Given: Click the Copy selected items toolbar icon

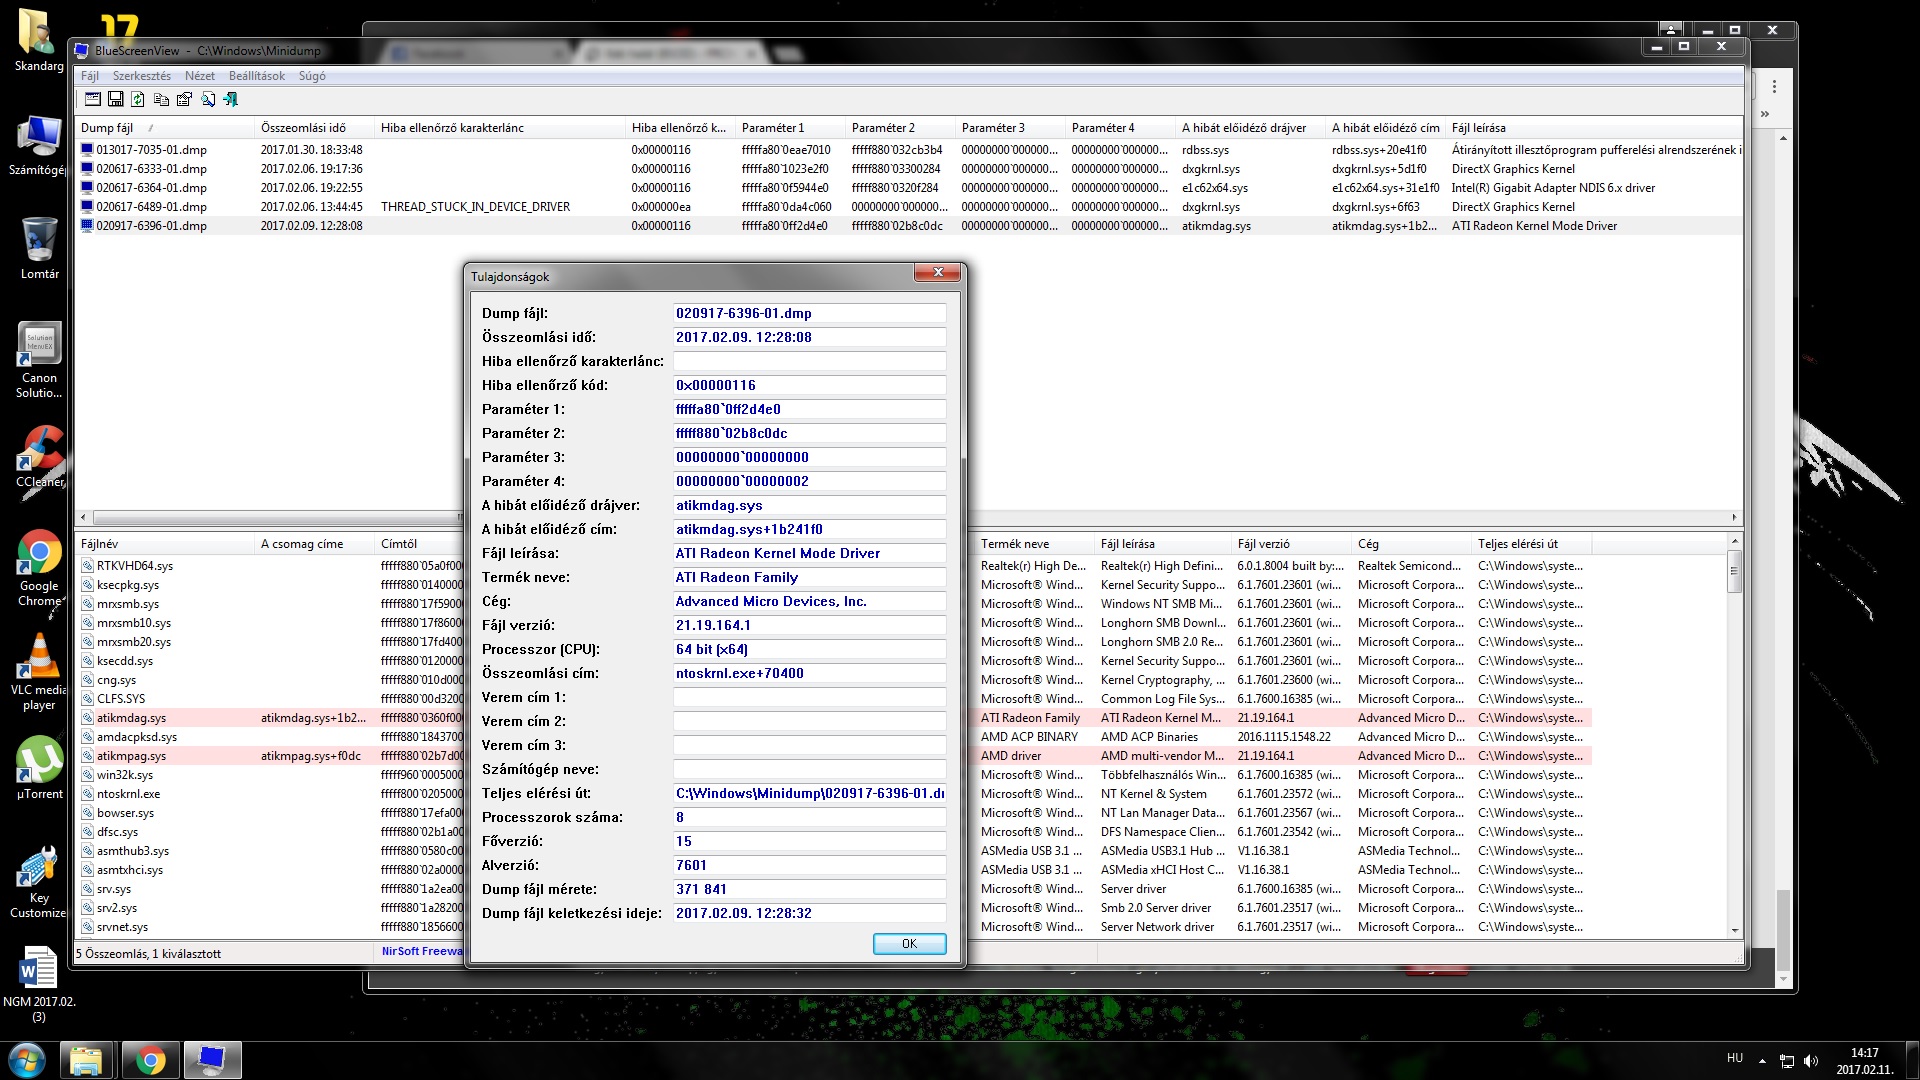Looking at the screenshot, I should coord(161,99).
